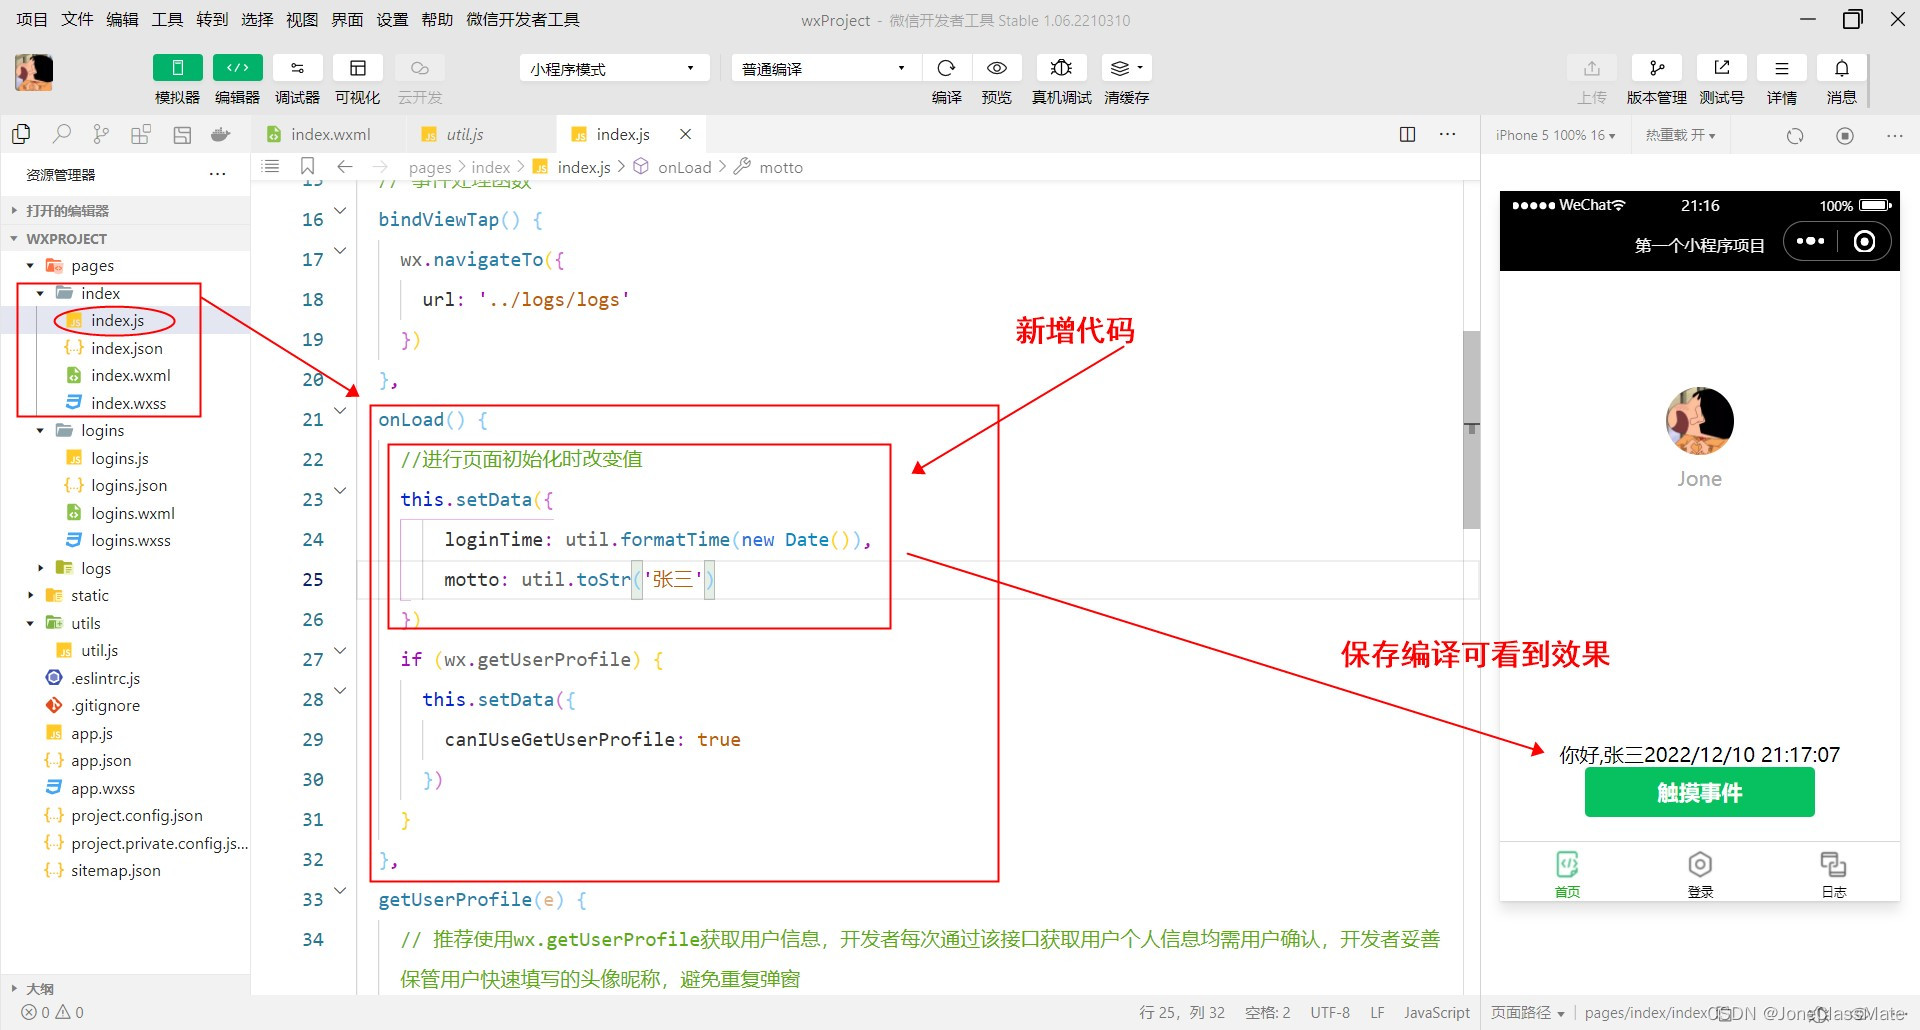Open the 微信开发者工具 menu

pyautogui.click(x=523, y=19)
